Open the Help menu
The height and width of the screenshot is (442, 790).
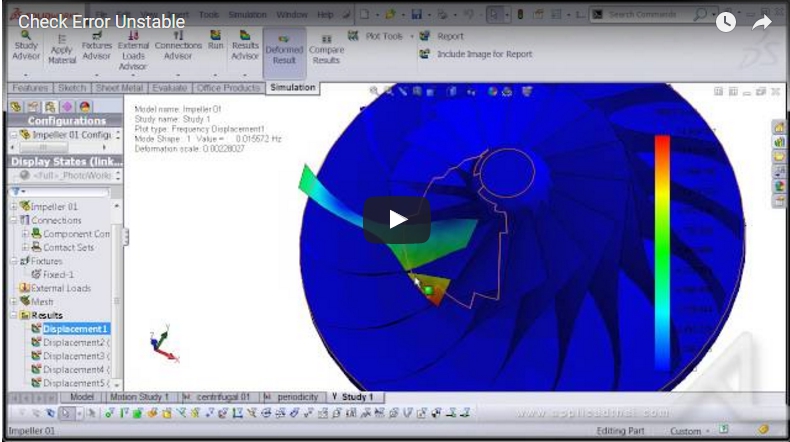(x=325, y=15)
